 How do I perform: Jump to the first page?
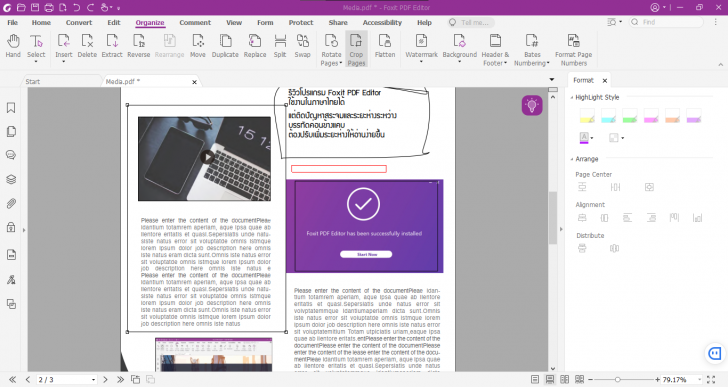(13, 380)
